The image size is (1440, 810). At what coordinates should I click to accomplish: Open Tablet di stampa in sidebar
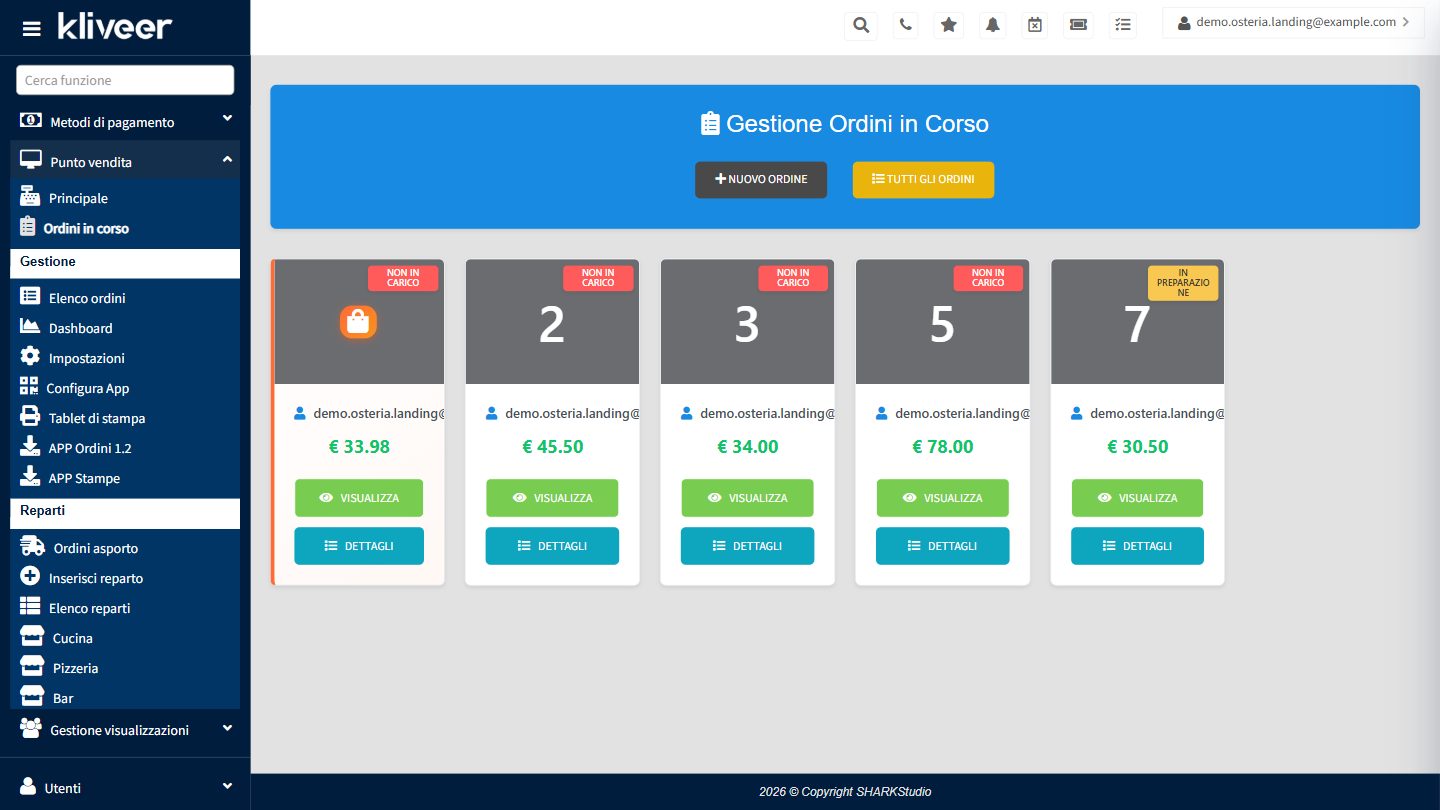[x=125, y=418]
